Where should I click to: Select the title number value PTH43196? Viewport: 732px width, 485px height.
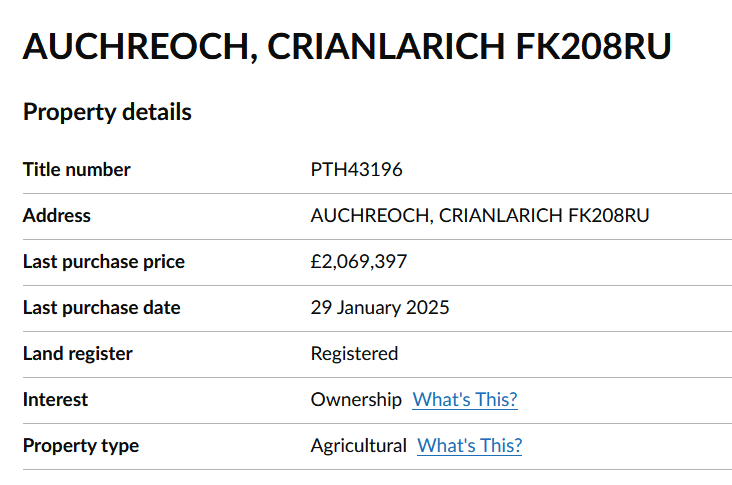click(357, 170)
